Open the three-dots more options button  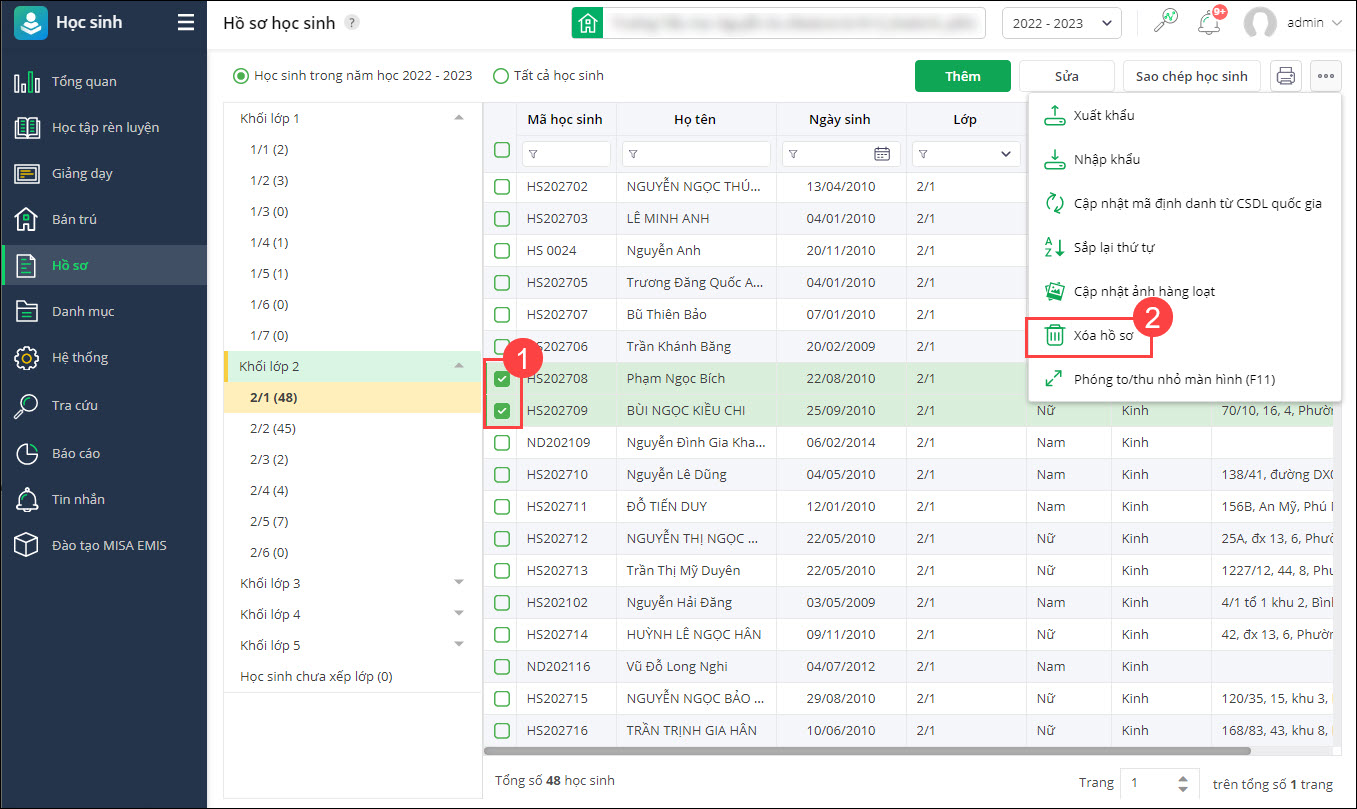(x=1326, y=76)
